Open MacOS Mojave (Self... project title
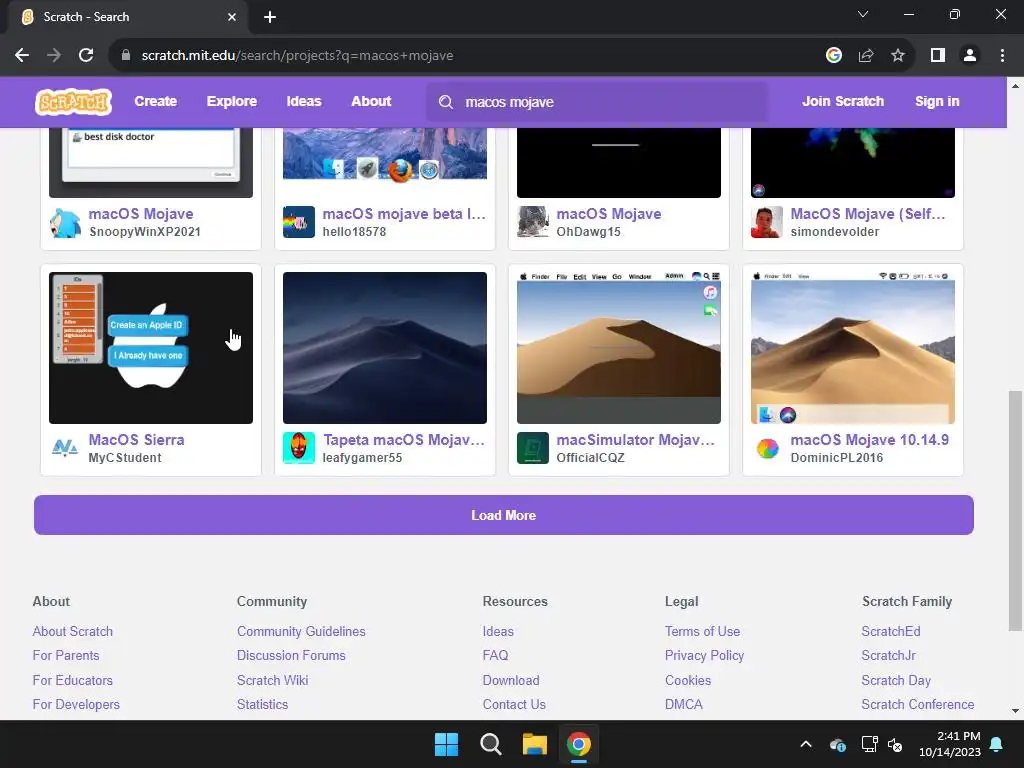The image size is (1024, 768). 868,214
